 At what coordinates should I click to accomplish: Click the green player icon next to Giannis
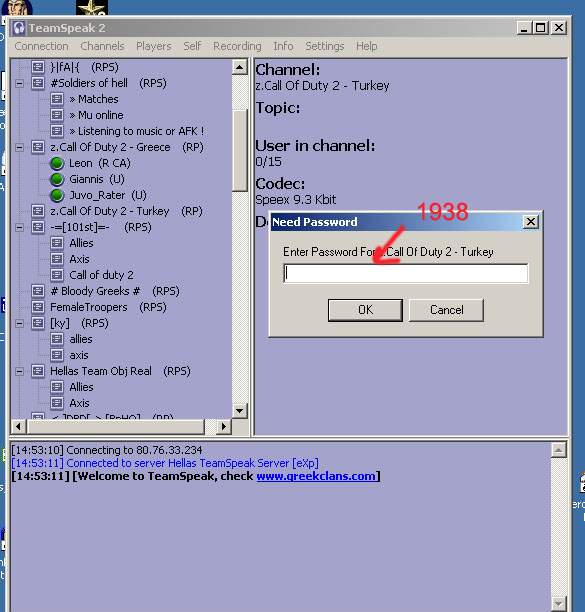tap(57, 179)
